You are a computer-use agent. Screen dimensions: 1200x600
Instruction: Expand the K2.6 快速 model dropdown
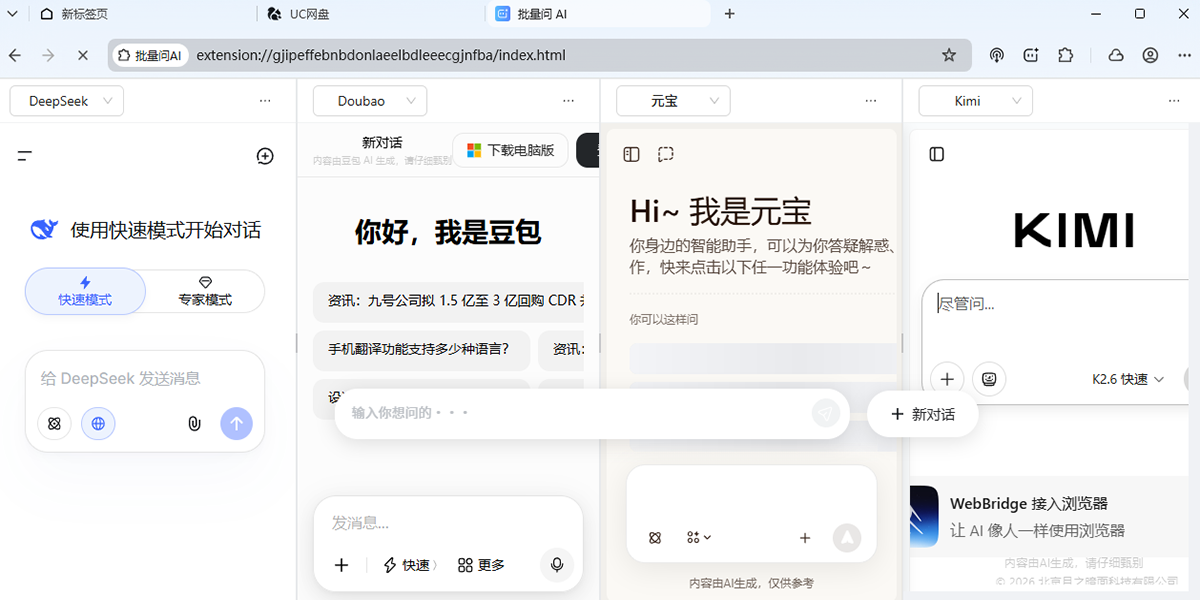pos(1128,379)
